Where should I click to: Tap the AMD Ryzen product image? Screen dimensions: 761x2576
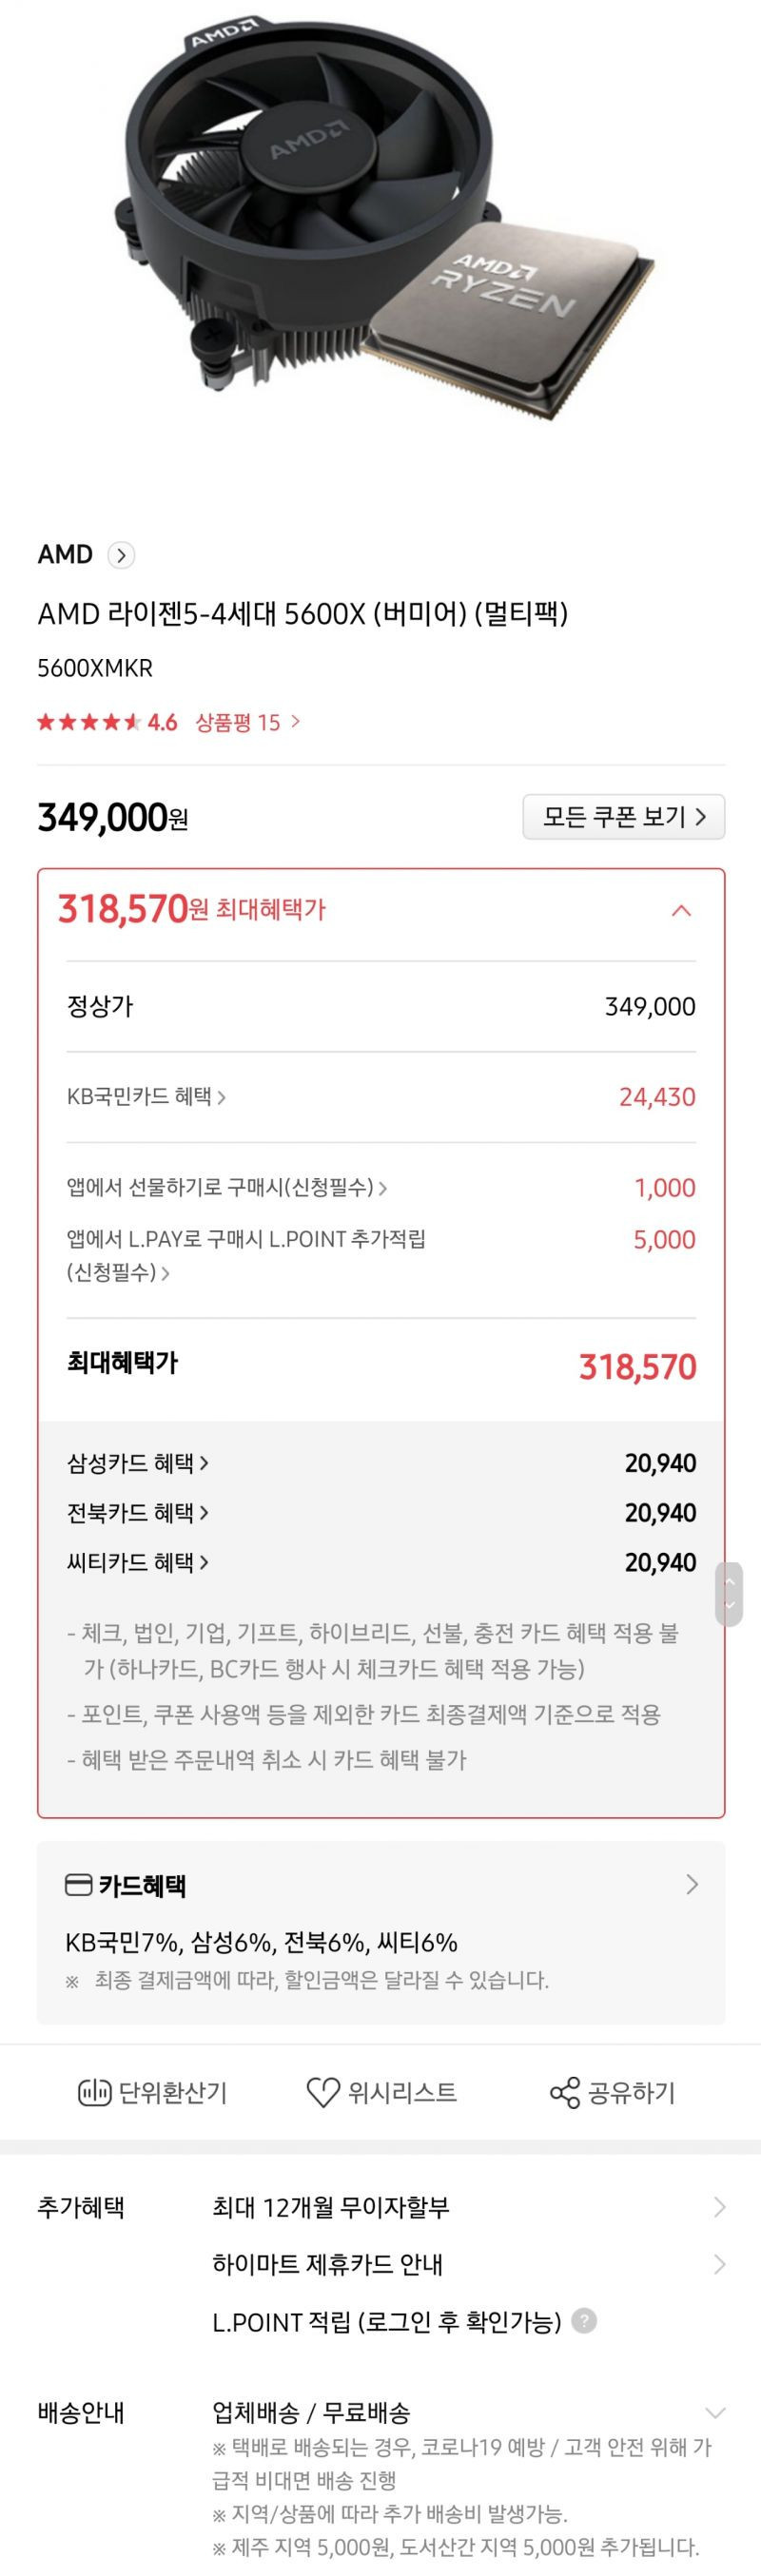click(380, 220)
